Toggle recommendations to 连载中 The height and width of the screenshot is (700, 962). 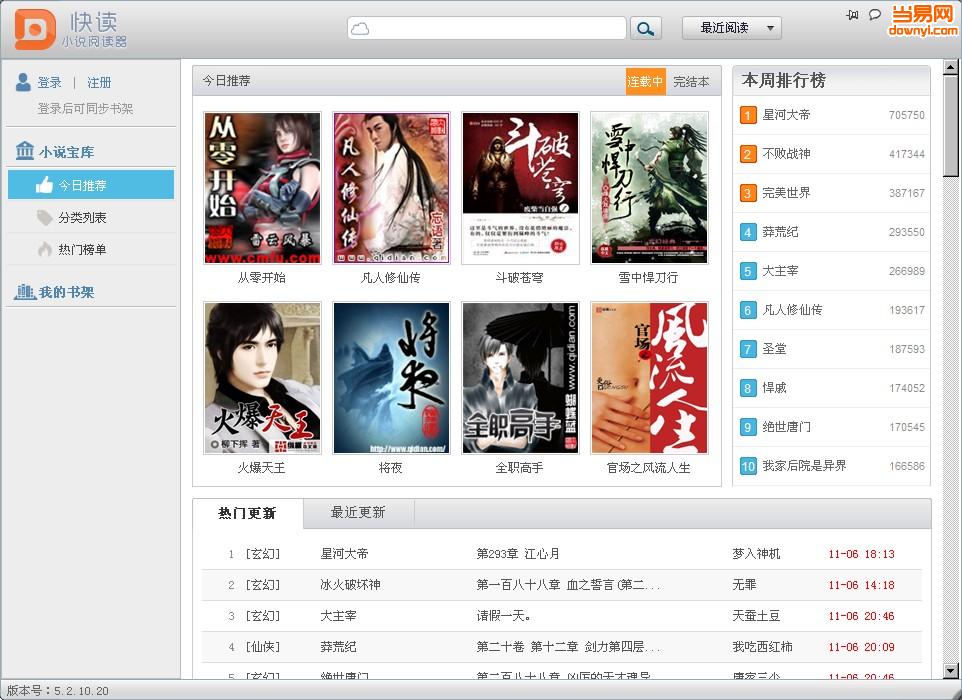(x=645, y=82)
